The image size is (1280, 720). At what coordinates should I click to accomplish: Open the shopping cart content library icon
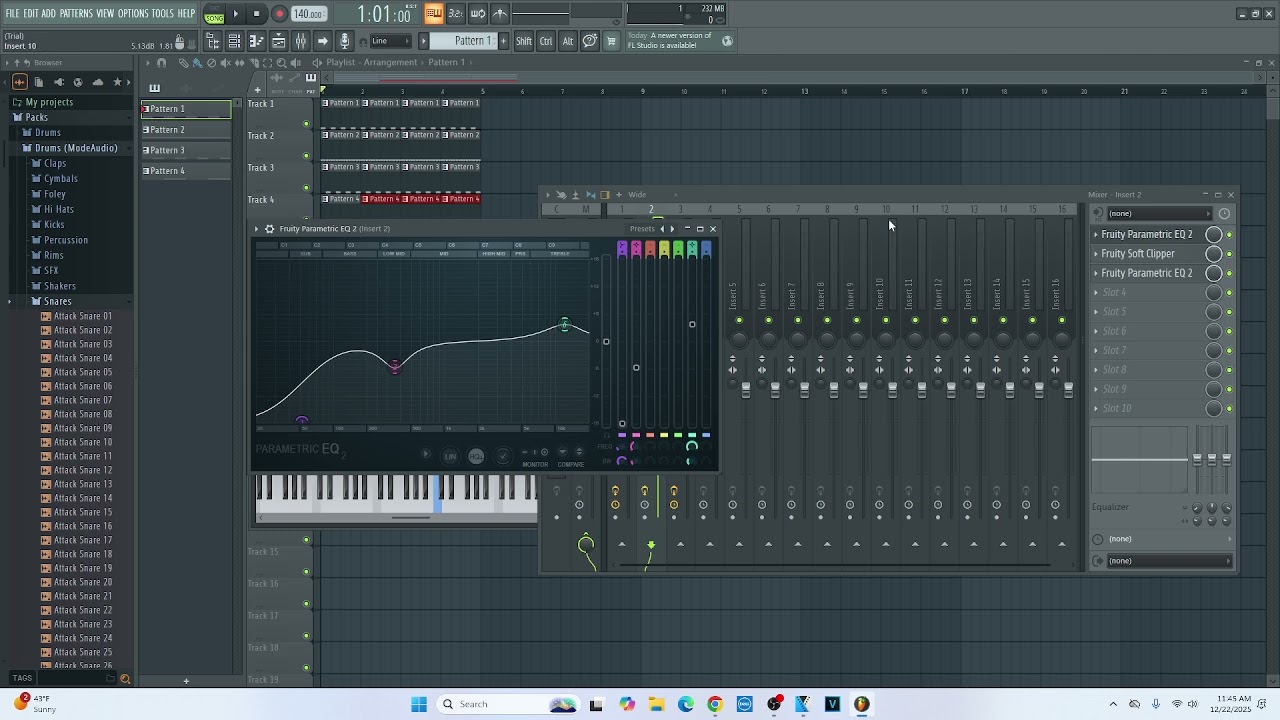click(611, 41)
